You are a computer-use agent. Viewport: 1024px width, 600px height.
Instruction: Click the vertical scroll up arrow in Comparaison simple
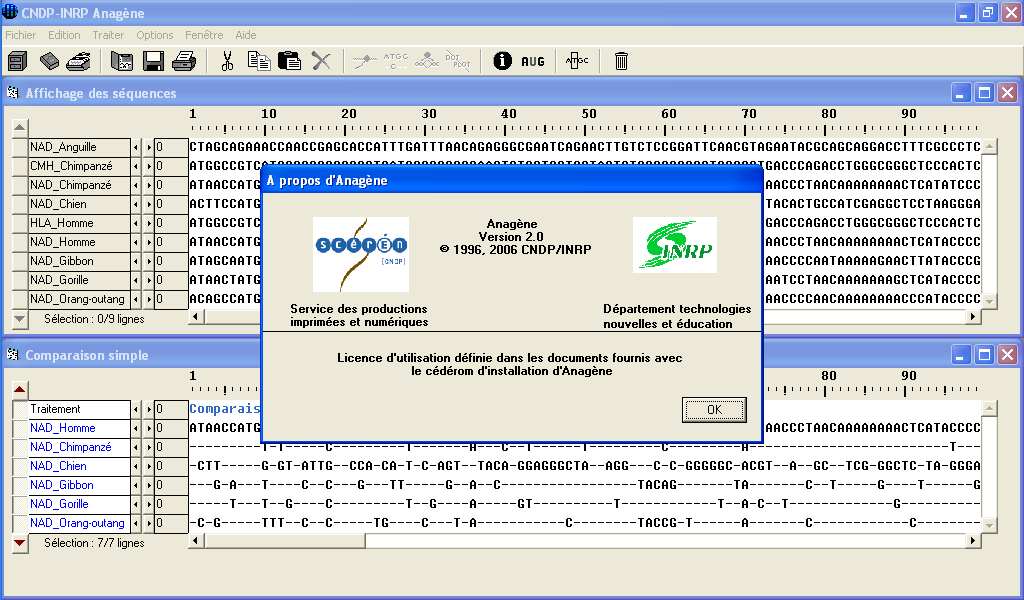pos(989,408)
